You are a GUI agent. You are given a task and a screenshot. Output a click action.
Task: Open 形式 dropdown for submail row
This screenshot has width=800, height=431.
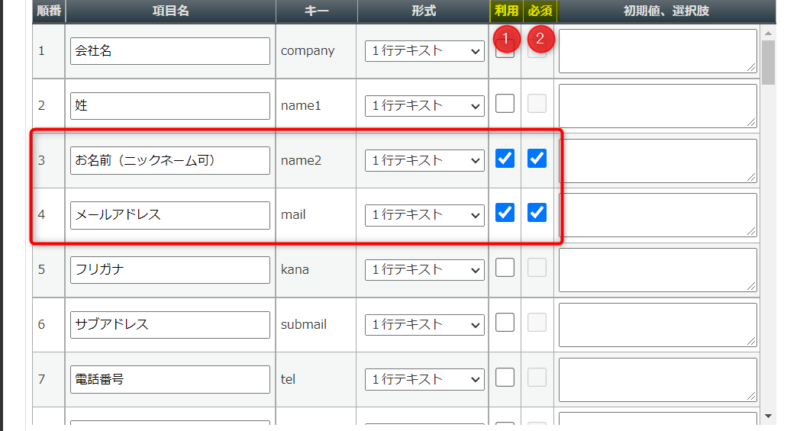pos(424,325)
